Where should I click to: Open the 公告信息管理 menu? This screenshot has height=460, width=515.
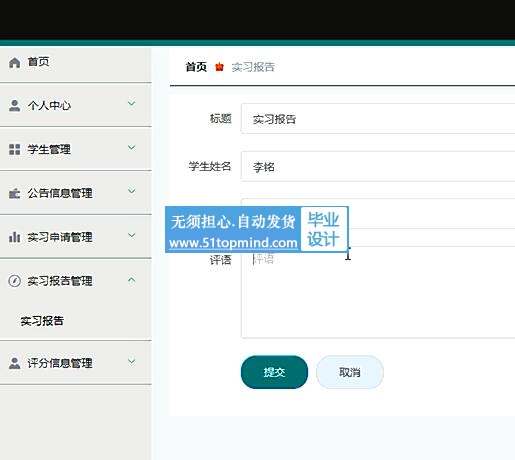[x=76, y=193]
